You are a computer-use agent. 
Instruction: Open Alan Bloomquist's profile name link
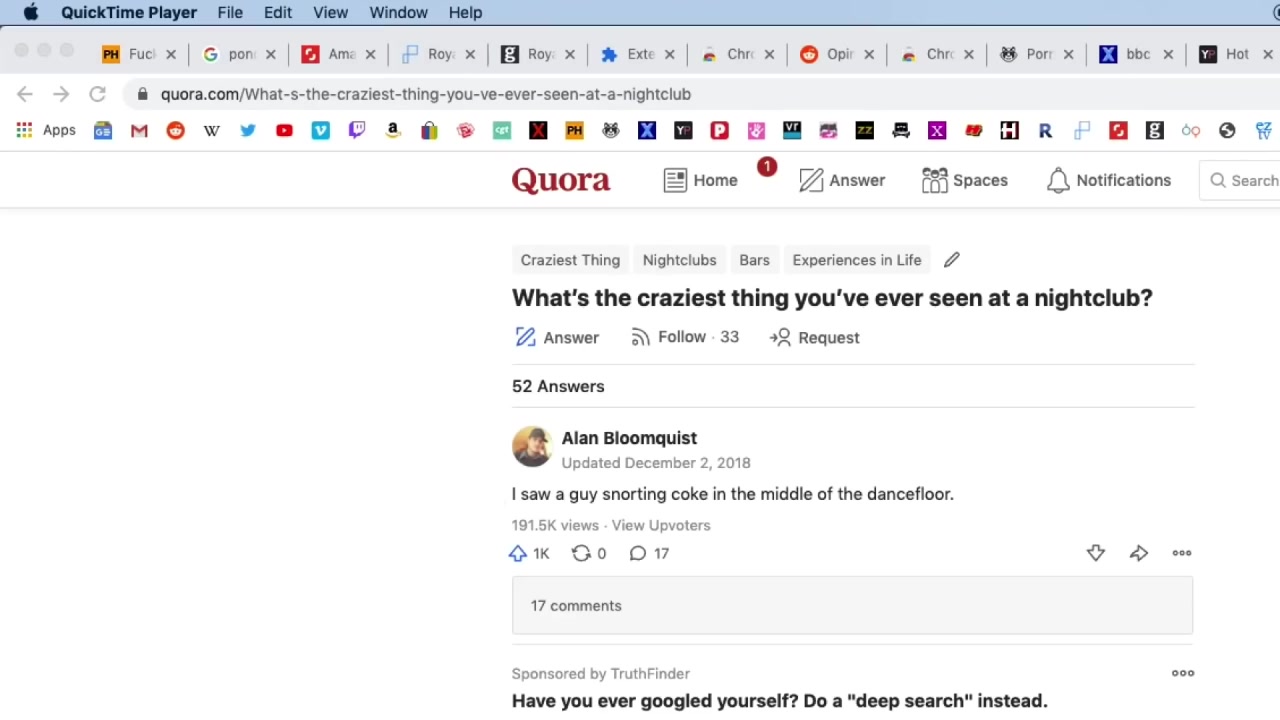629,438
